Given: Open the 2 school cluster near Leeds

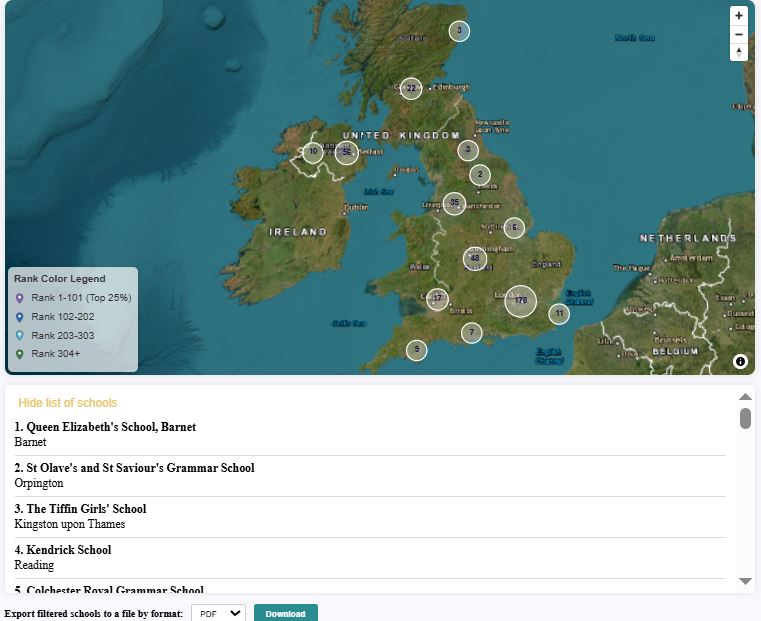Looking at the screenshot, I should (x=480, y=175).
